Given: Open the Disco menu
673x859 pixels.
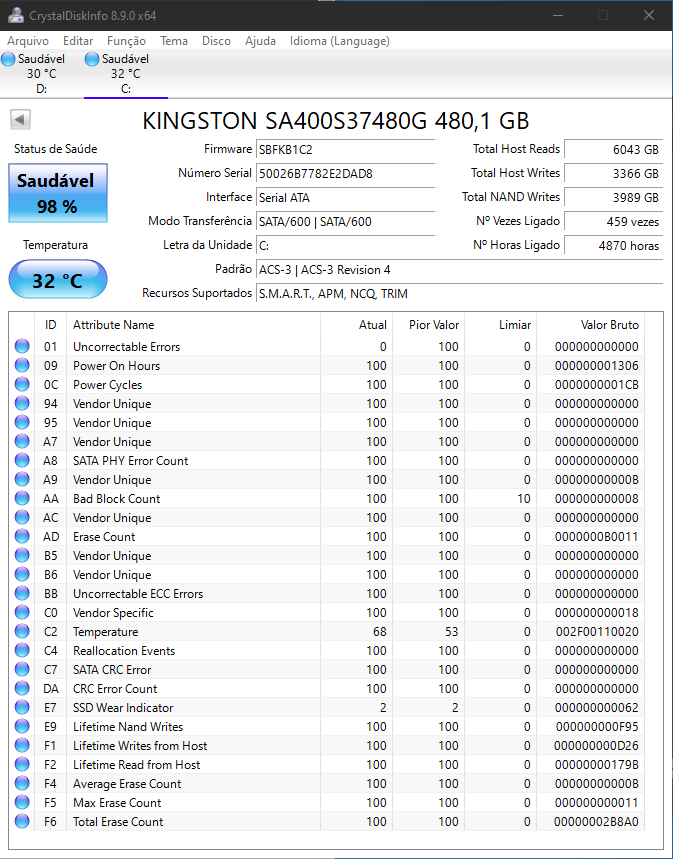Looking at the screenshot, I should [216, 41].
